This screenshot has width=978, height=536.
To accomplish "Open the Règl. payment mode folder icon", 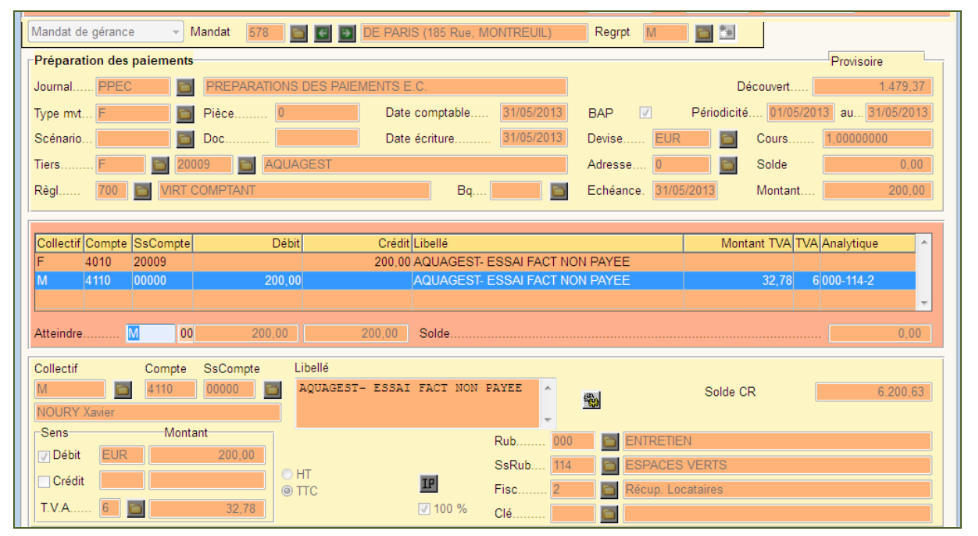I will tap(143, 190).
